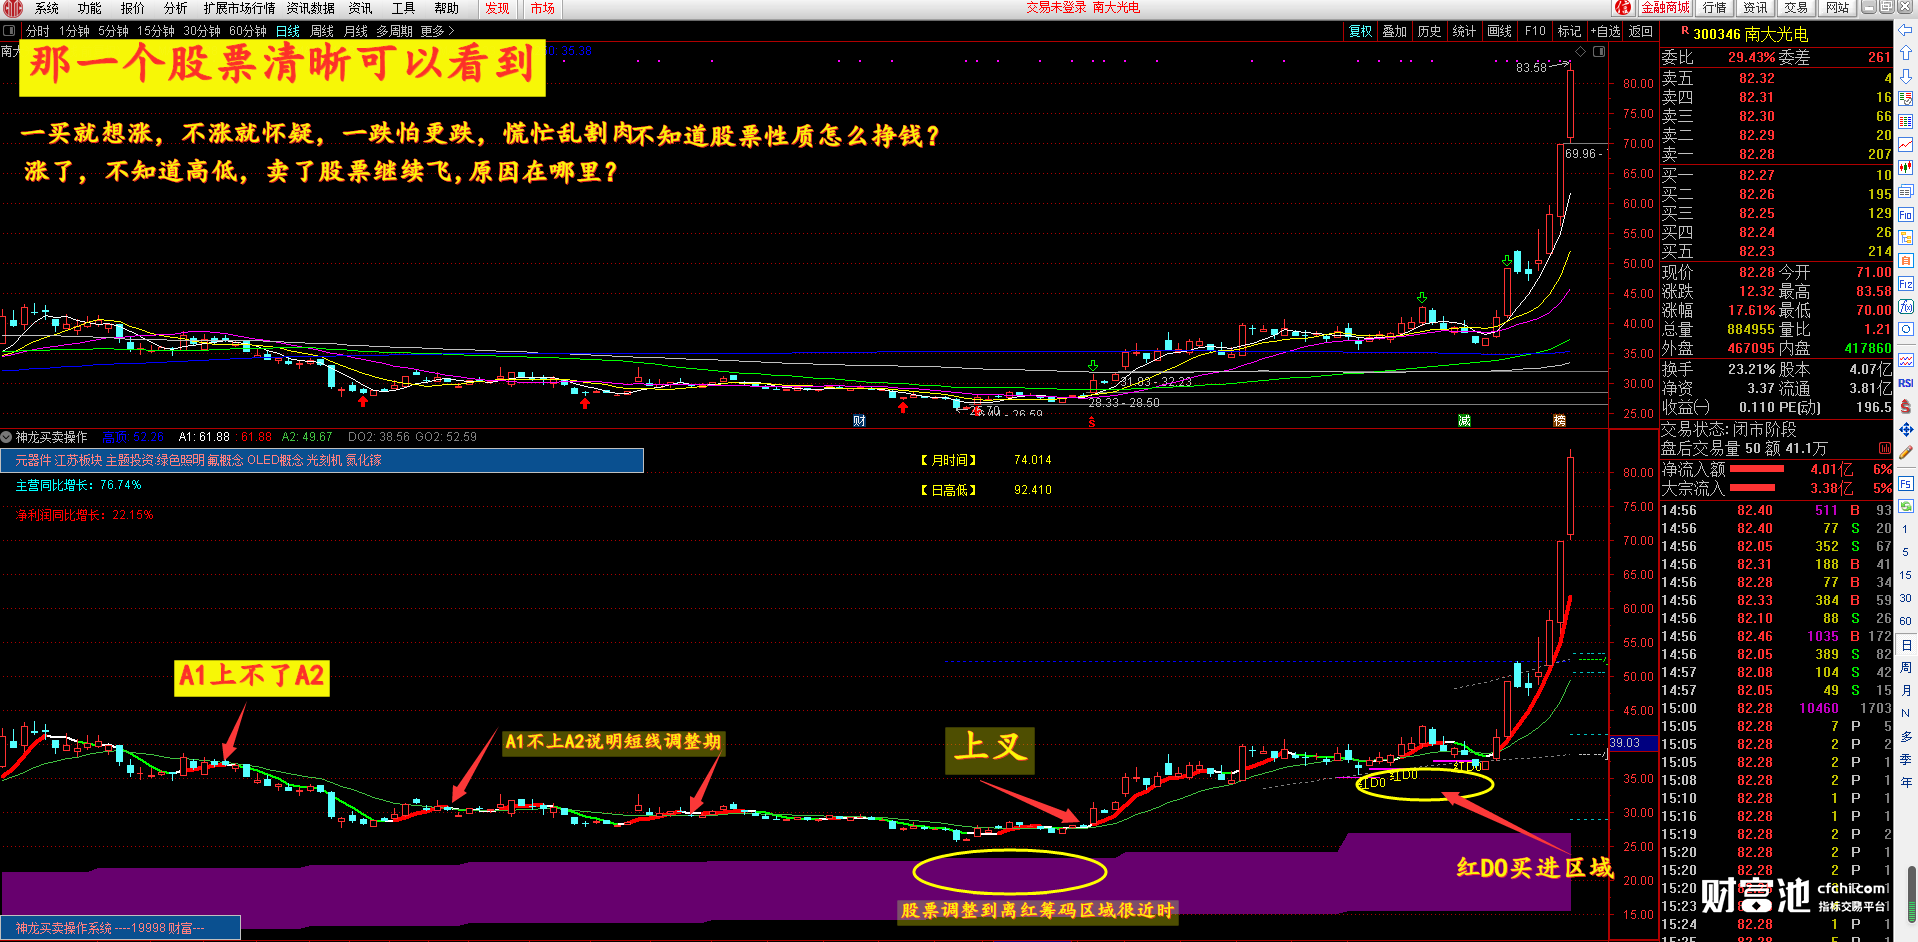Open the 分析 menu
Viewport: 1918px width, 942px height.
pos(176,8)
